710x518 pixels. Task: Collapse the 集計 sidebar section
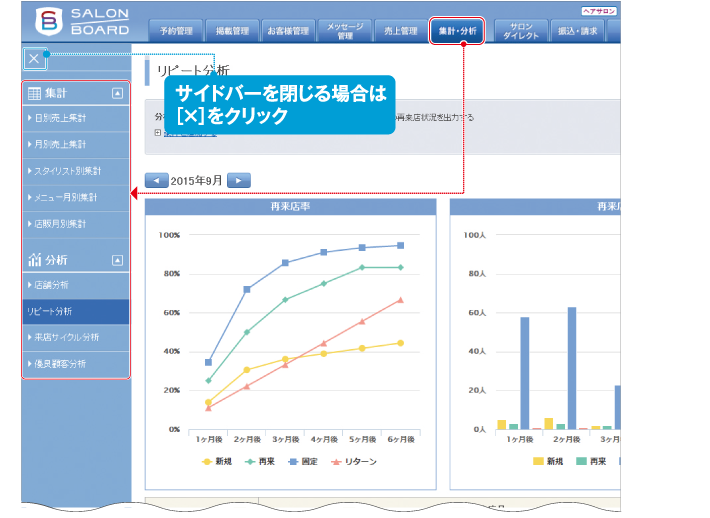[117, 93]
